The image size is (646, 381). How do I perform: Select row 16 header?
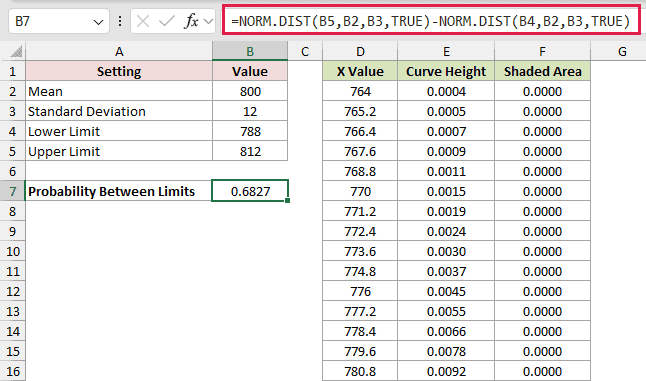click(12, 371)
